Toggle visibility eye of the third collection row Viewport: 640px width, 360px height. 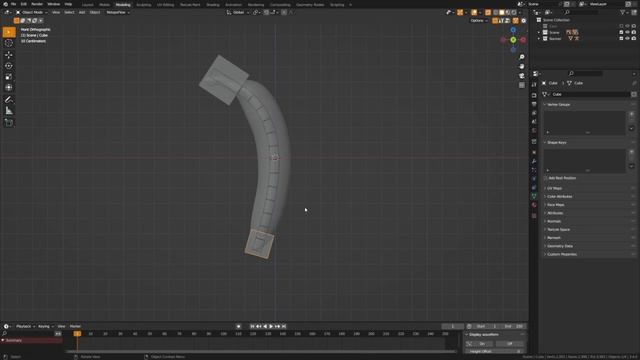pyautogui.click(x=627, y=38)
